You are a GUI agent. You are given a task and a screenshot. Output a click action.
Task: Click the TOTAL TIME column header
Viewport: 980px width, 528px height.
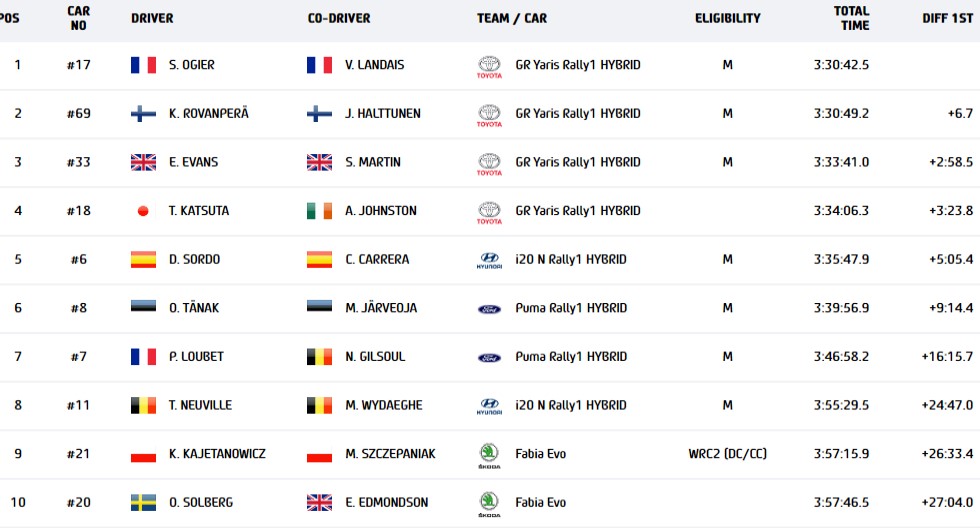pyautogui.click(x=852, y=18)
